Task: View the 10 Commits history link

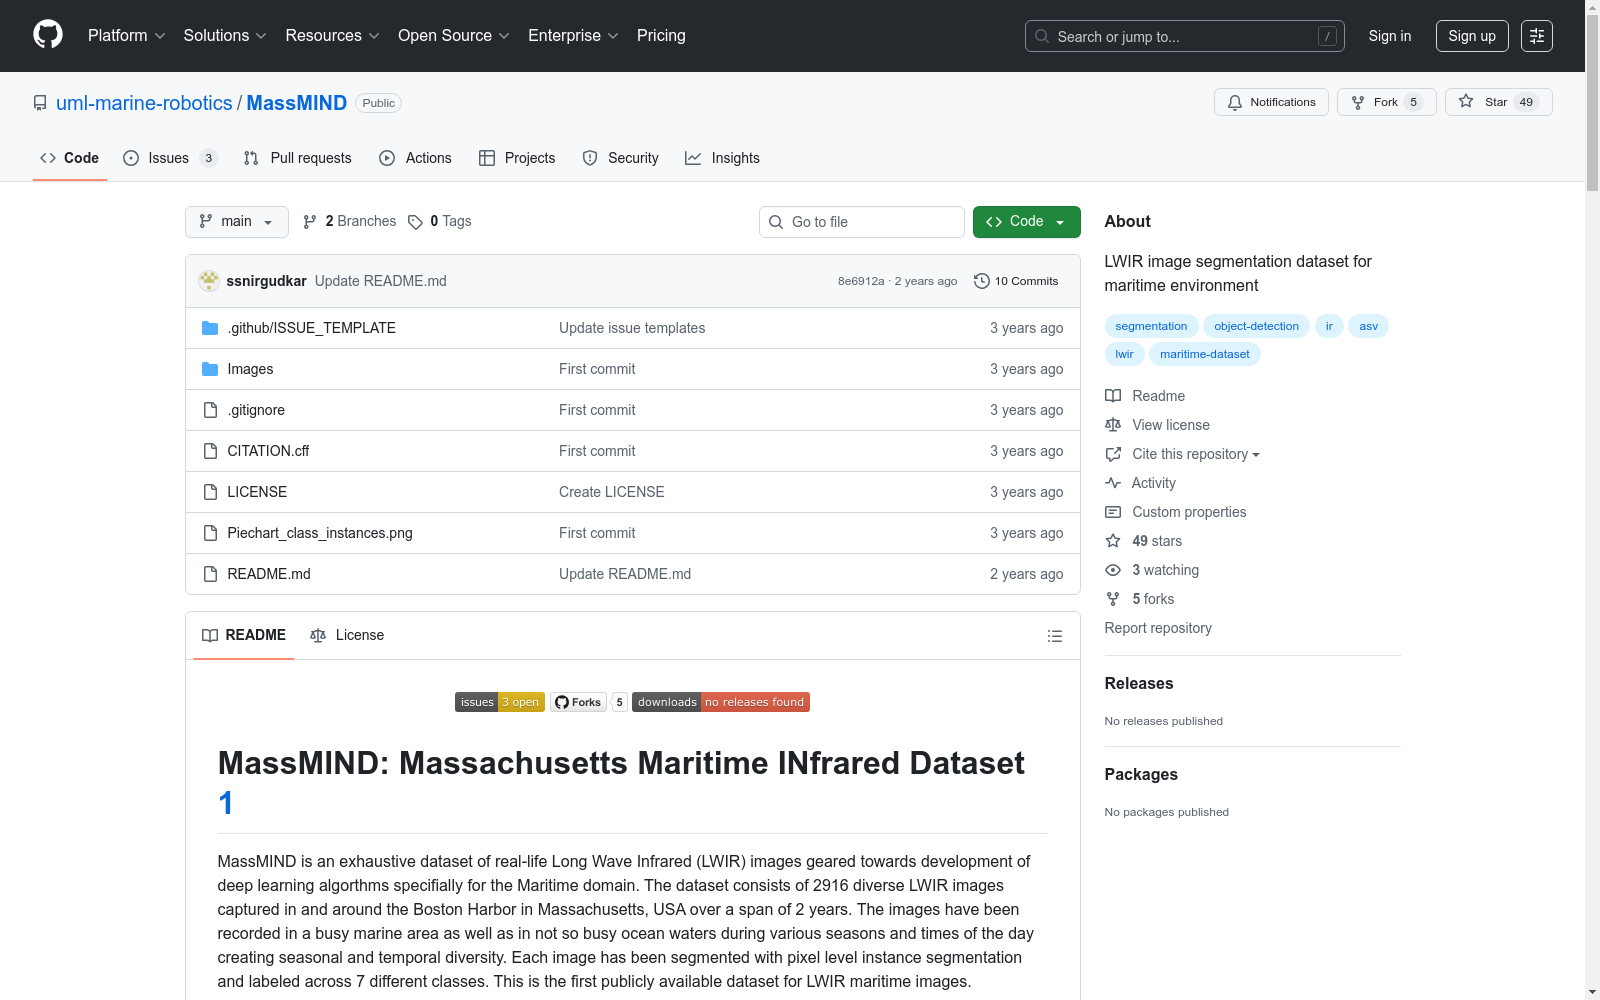Action: [x=1016, y=281]
